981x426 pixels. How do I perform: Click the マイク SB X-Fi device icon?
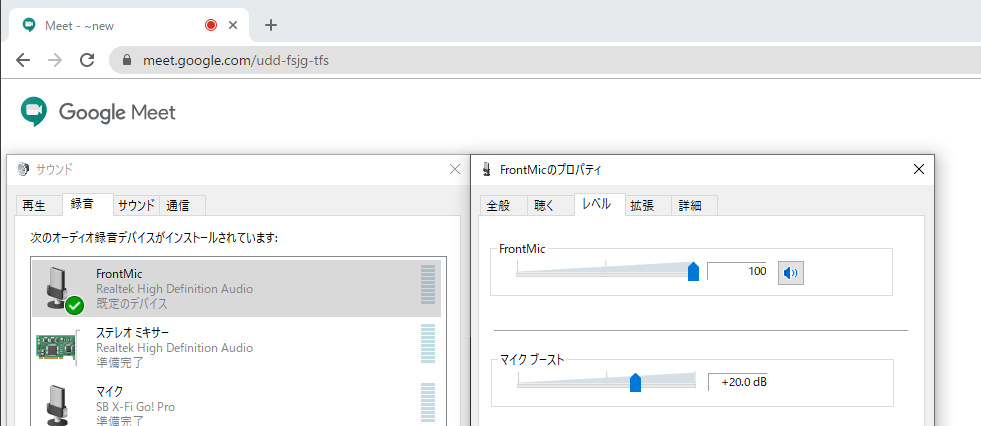click(x=58, y=405)
